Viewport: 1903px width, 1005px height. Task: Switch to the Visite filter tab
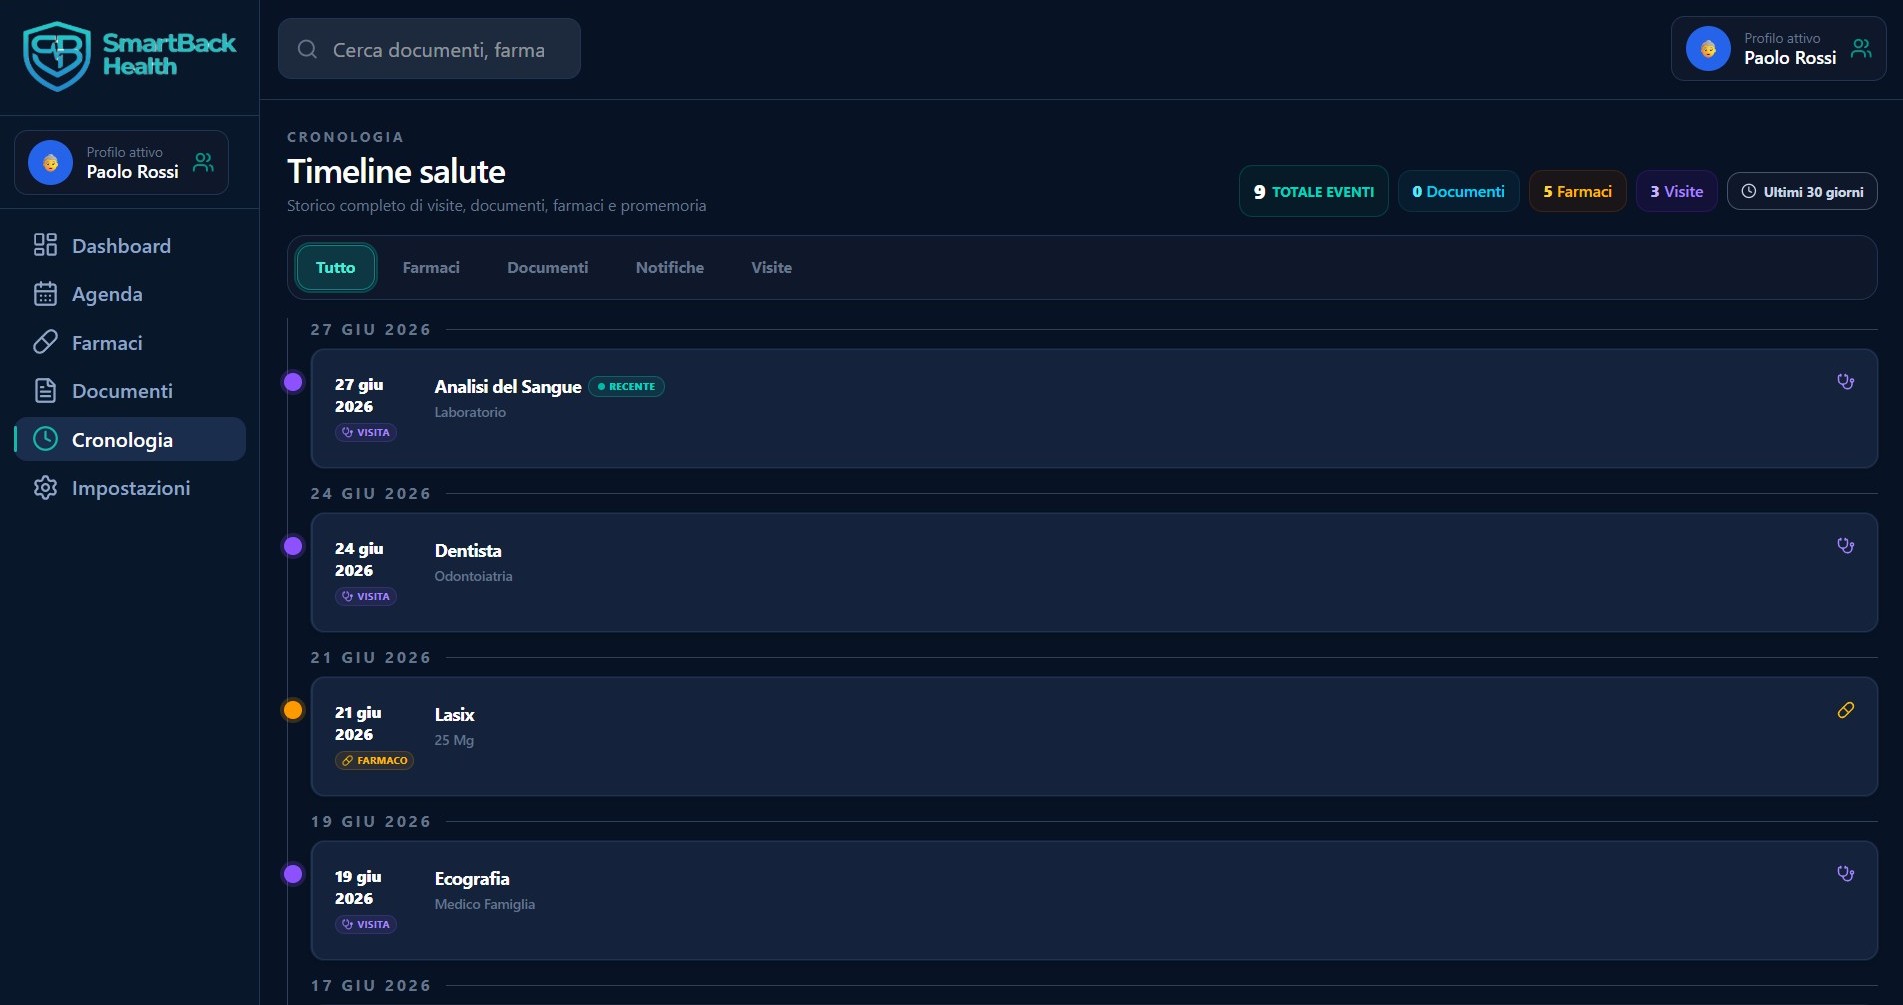[x=772, y=267]
